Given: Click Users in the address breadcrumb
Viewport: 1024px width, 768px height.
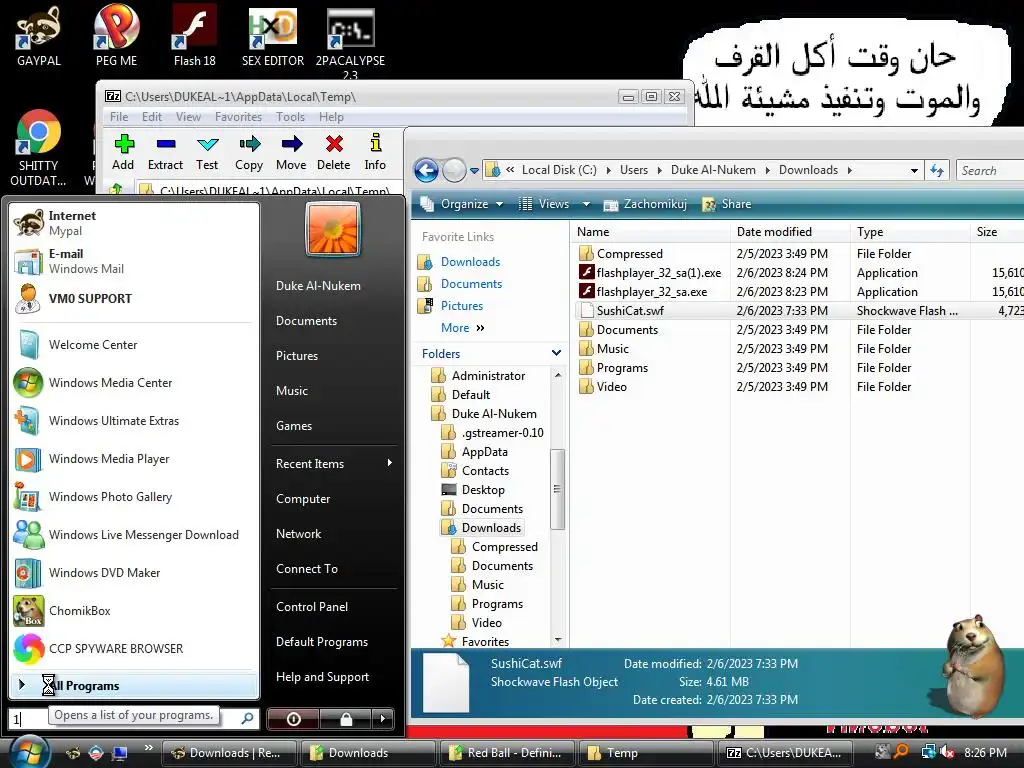Looking at the screenshot, I should 633,170.
